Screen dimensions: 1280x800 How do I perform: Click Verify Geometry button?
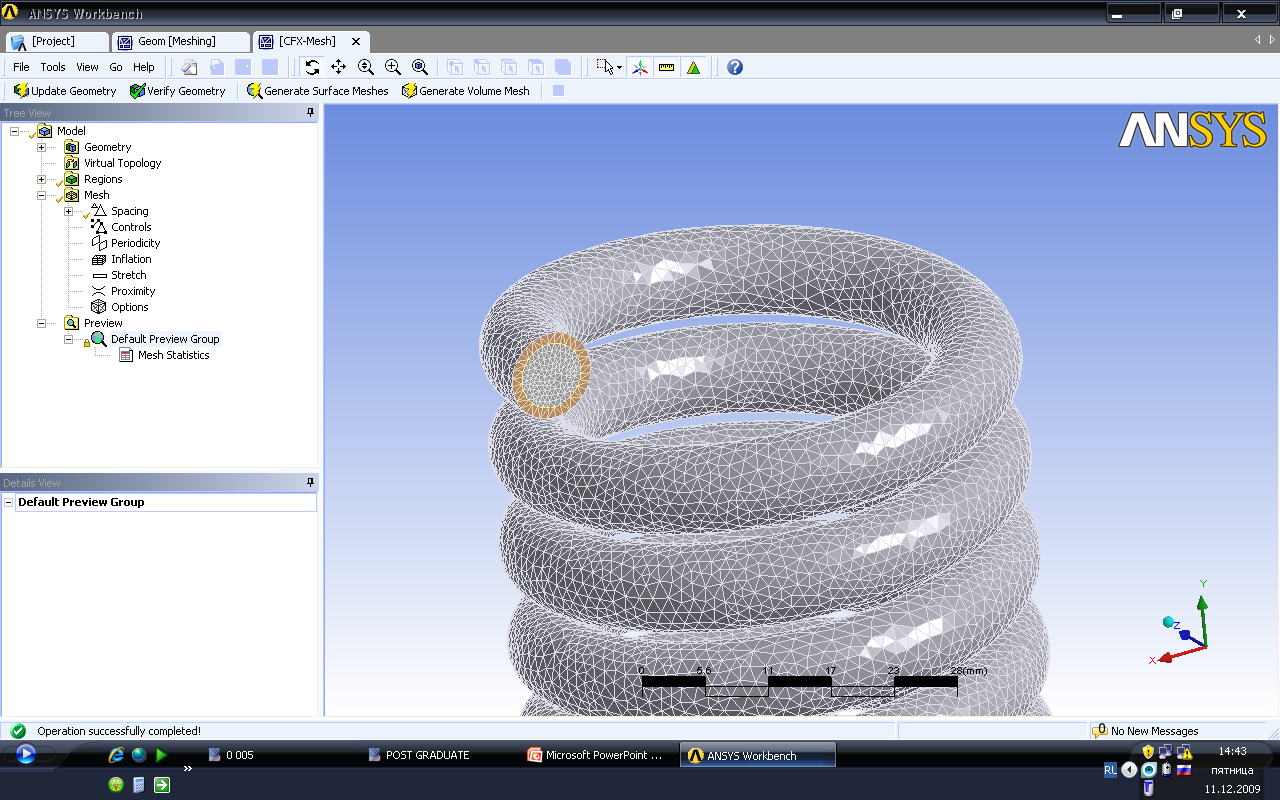tap(178, 91)
